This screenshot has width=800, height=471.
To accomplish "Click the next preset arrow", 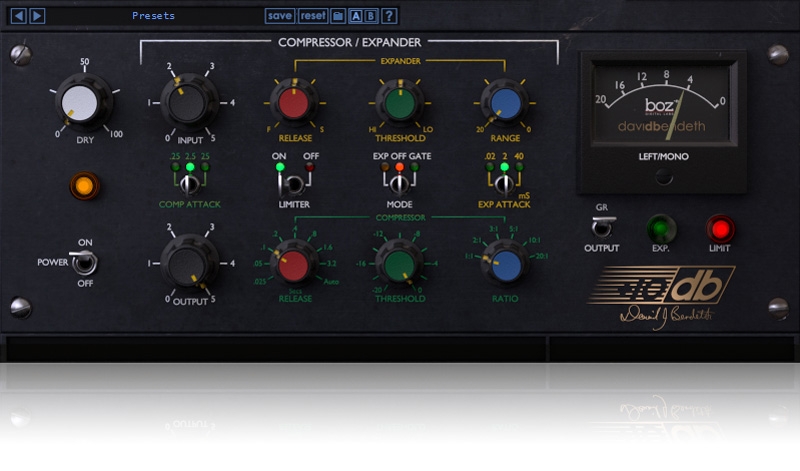I will click(37, 16).
